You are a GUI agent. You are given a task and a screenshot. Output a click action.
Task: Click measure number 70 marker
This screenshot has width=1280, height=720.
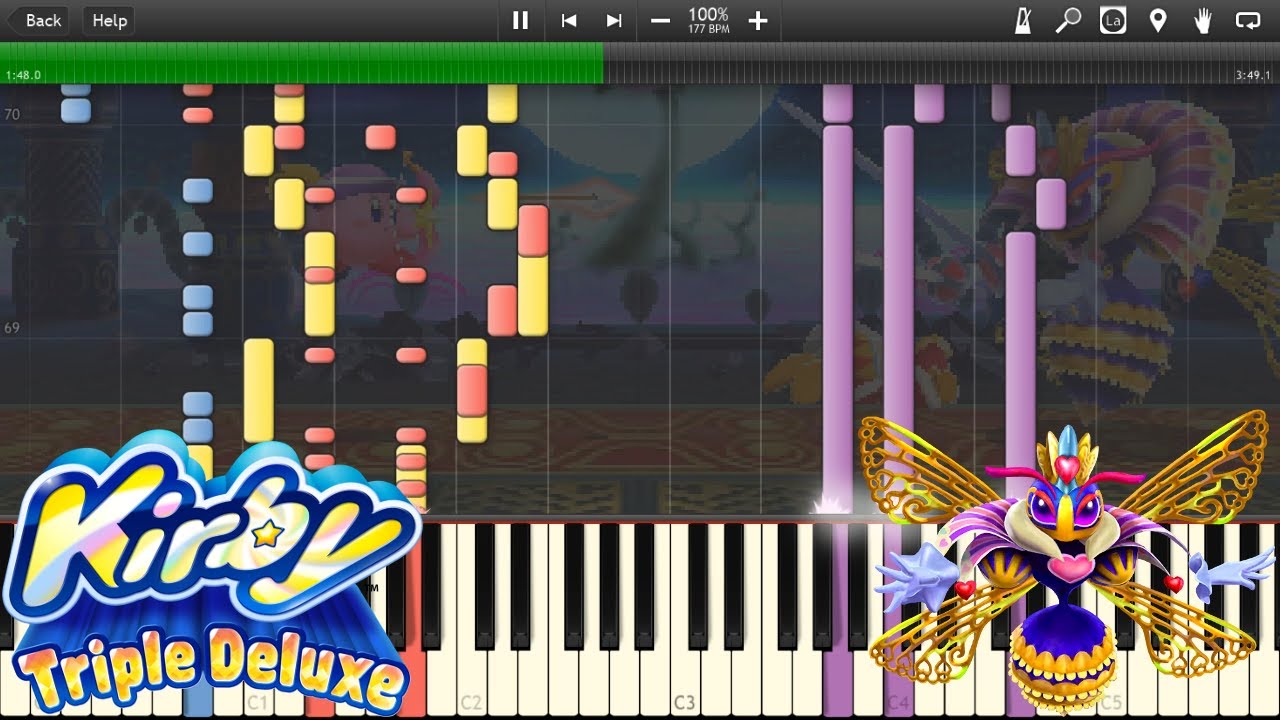point(12,115)
